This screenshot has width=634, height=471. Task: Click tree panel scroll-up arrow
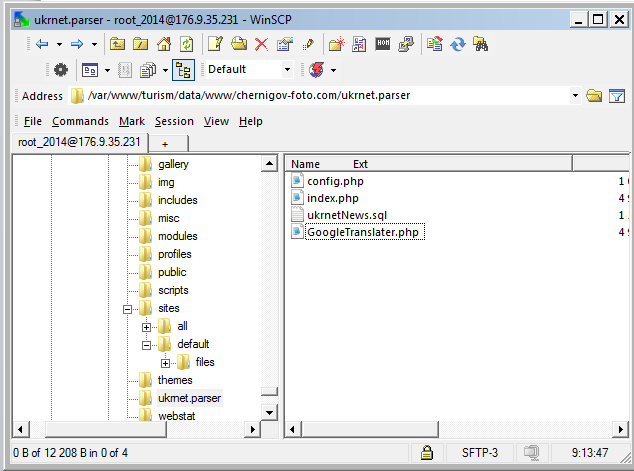269,164
